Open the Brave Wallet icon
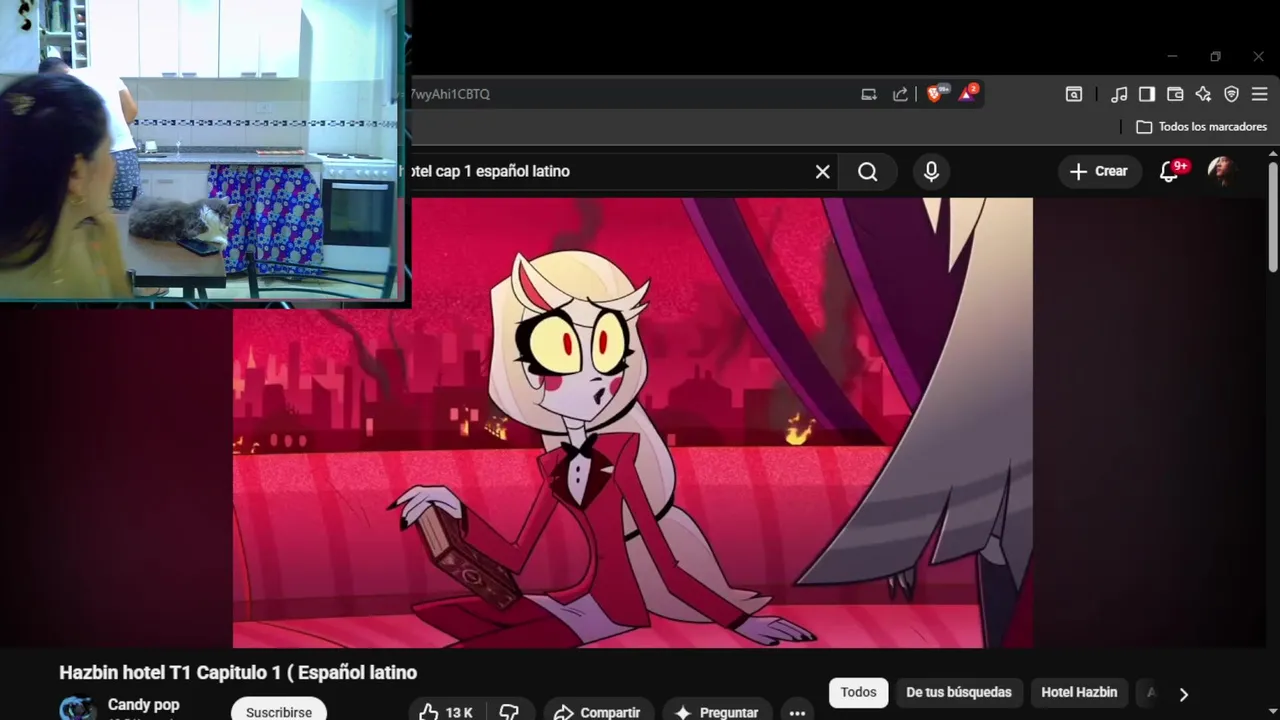1280x720 pixels. [x=1175, y=94]
